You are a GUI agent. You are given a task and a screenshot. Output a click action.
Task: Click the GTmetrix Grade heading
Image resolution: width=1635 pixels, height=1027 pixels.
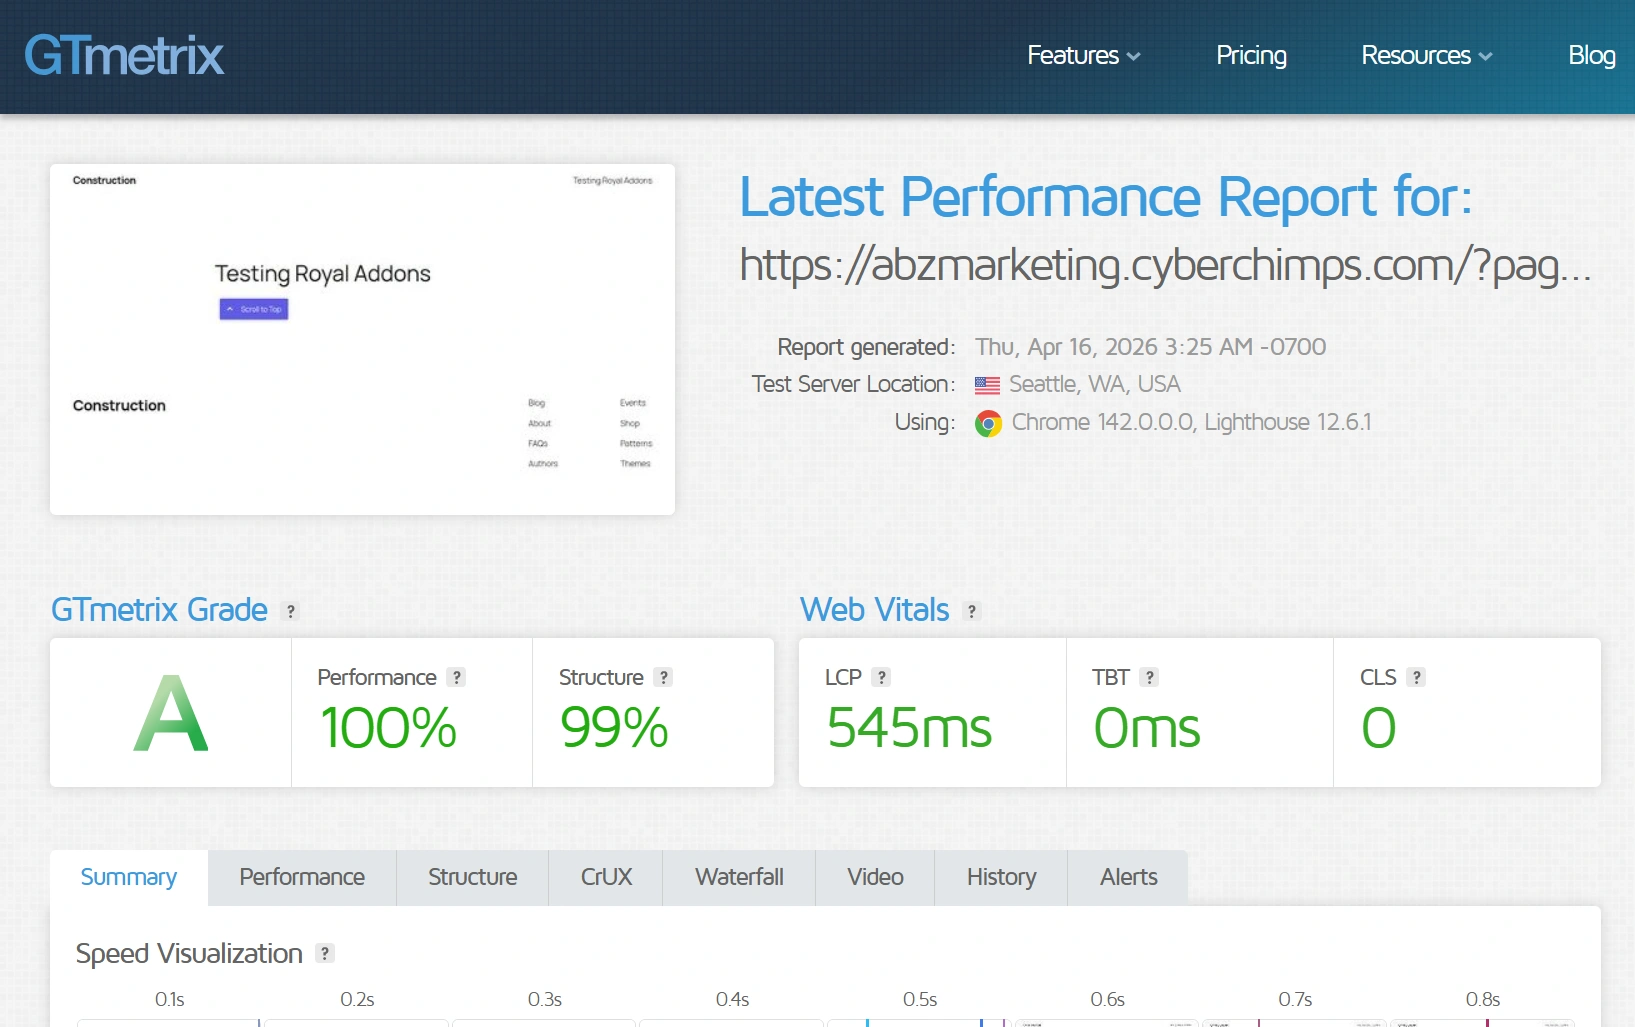(x=159, y=610)
